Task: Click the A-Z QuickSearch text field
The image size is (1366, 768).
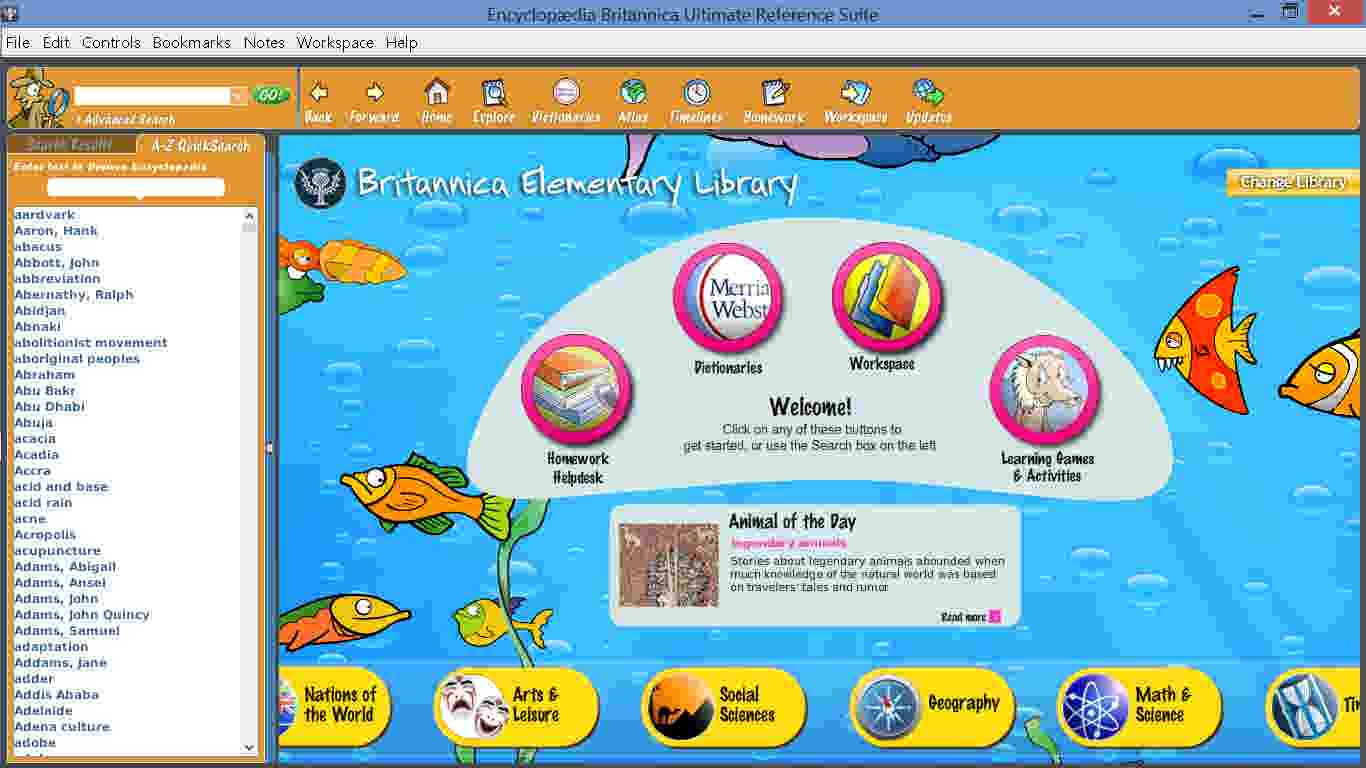Action: pos(136,187)
